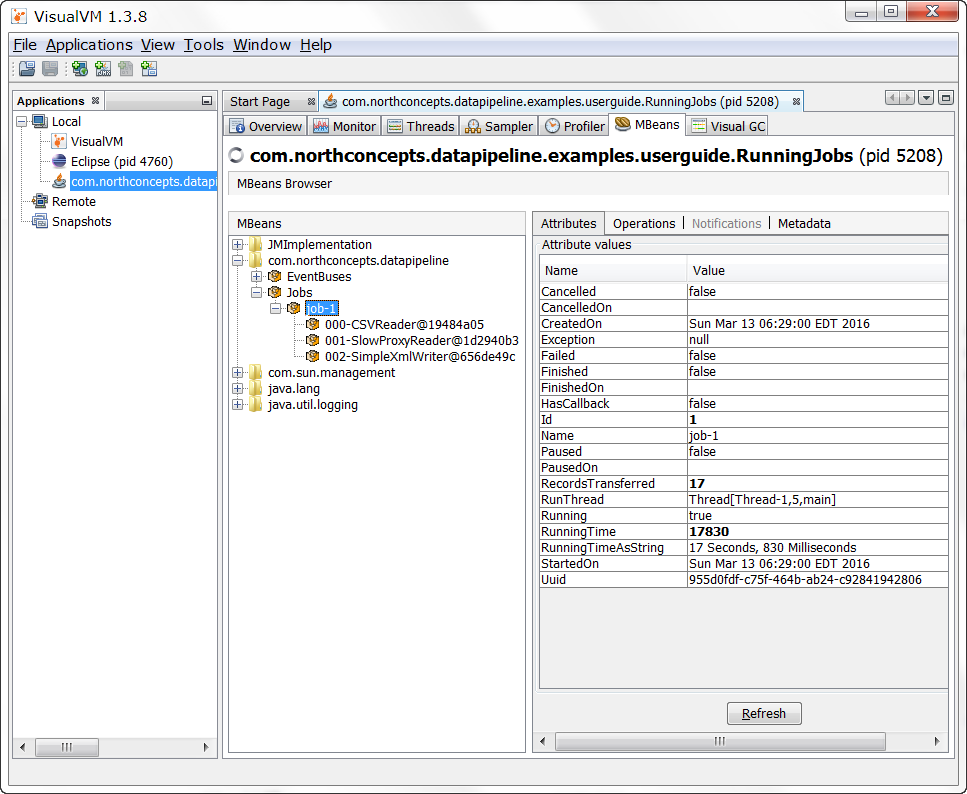Open the View menu

[x=158, y=45]
